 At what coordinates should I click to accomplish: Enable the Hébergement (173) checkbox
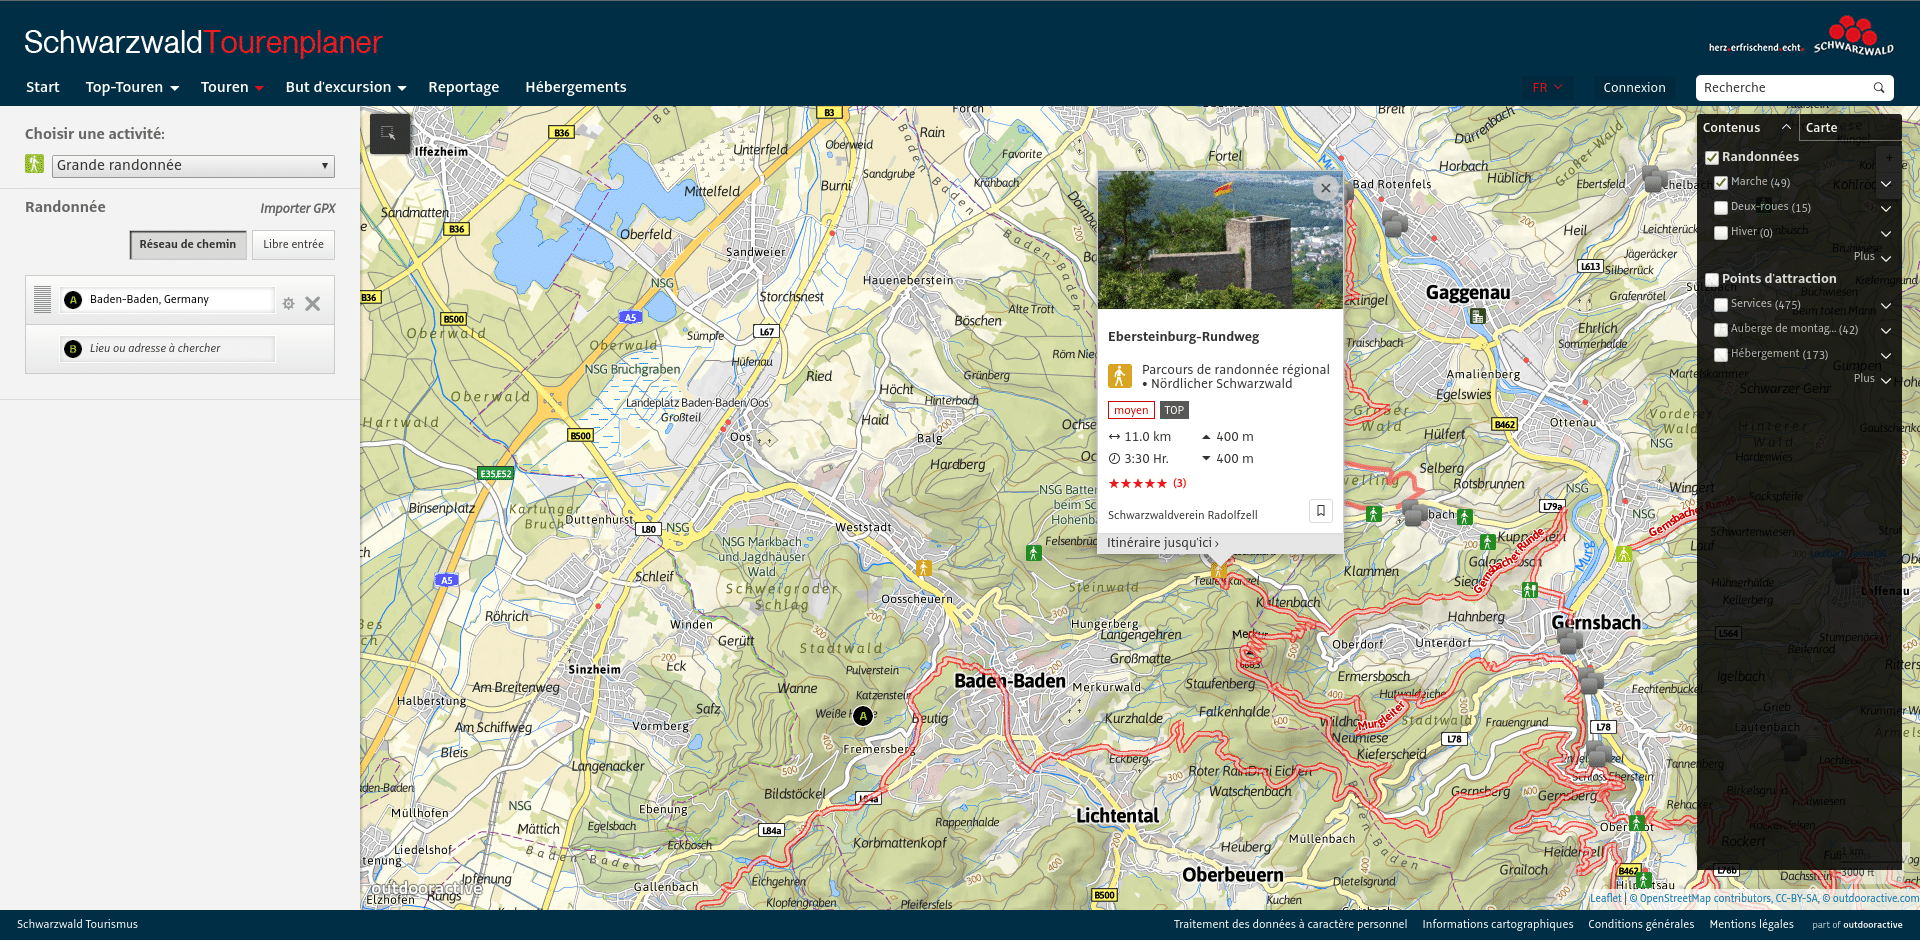point(1721,355)
